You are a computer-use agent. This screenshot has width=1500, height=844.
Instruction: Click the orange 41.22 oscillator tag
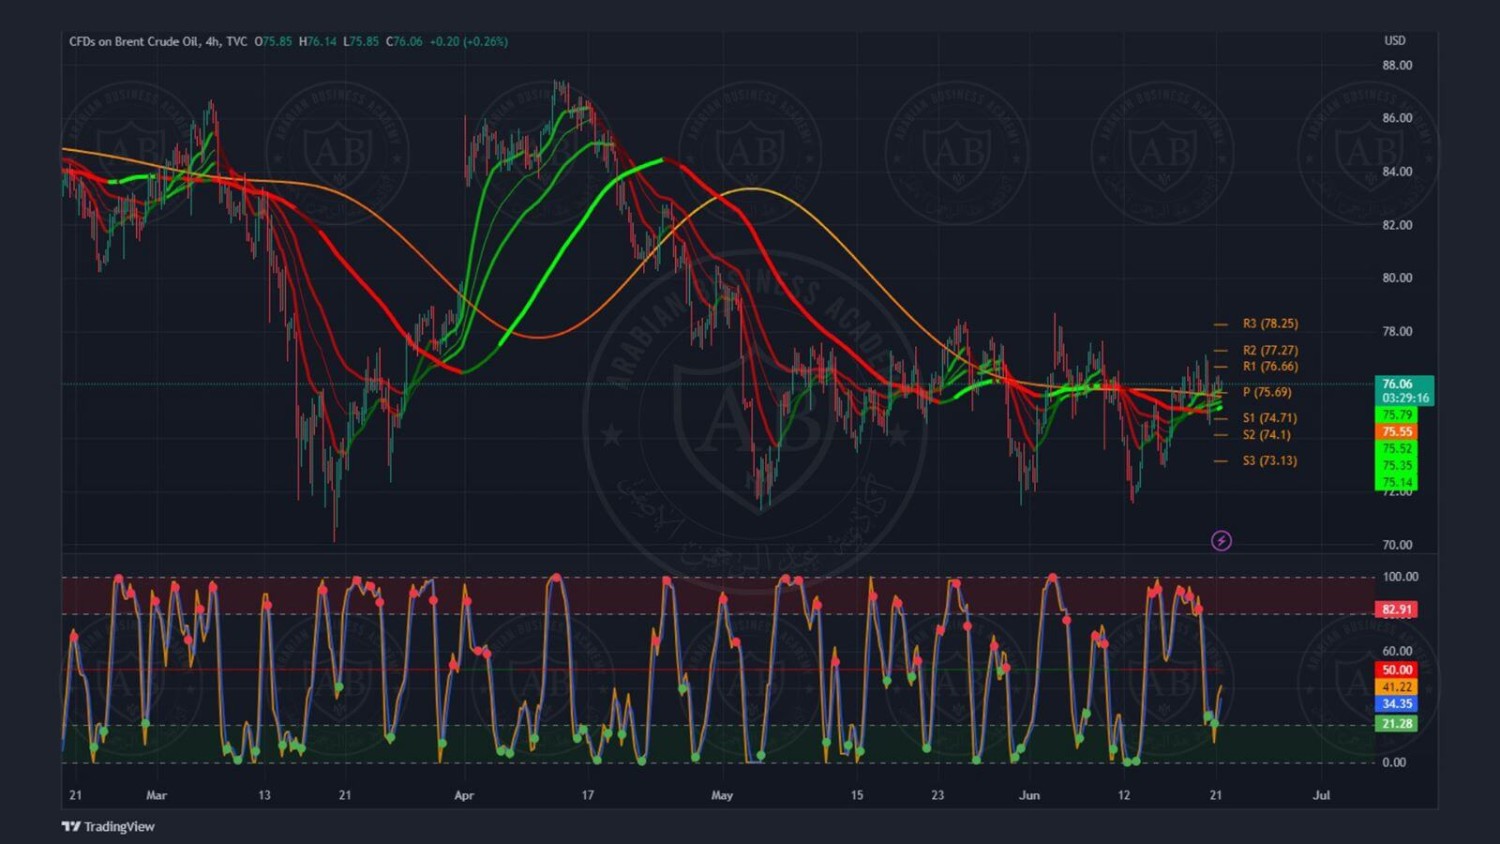(1396, 687)
